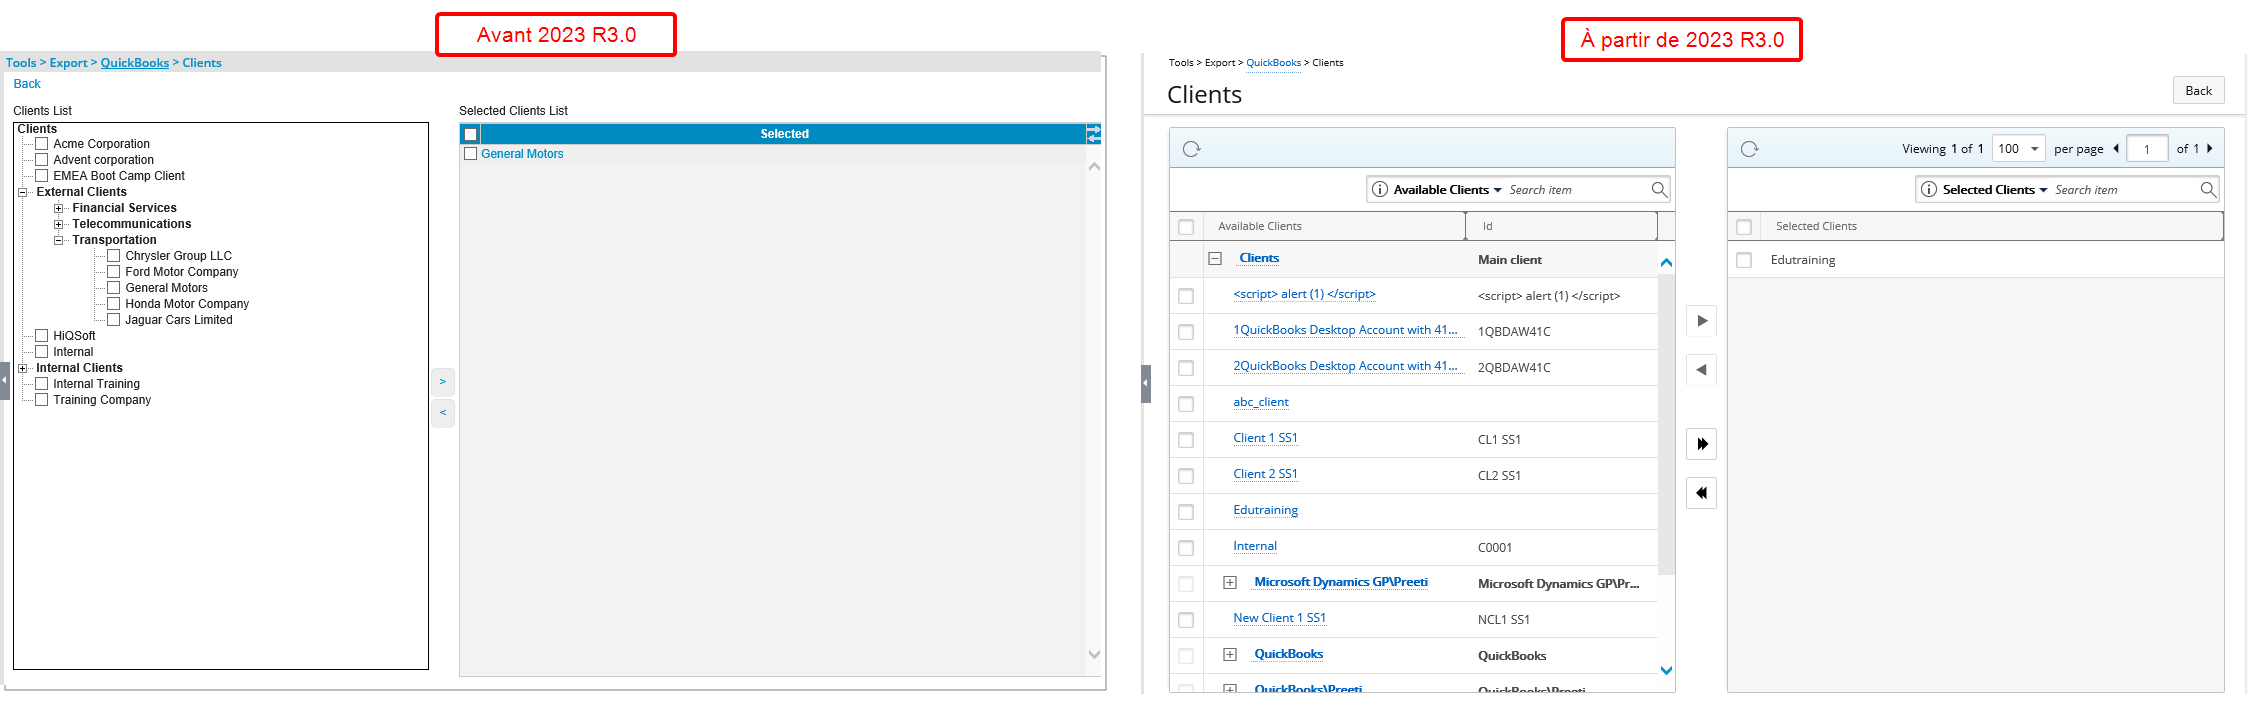This screenshot has height=706, width=2260.
Task: Toggle select-all checkbox in Selected header
Action: 470,134
